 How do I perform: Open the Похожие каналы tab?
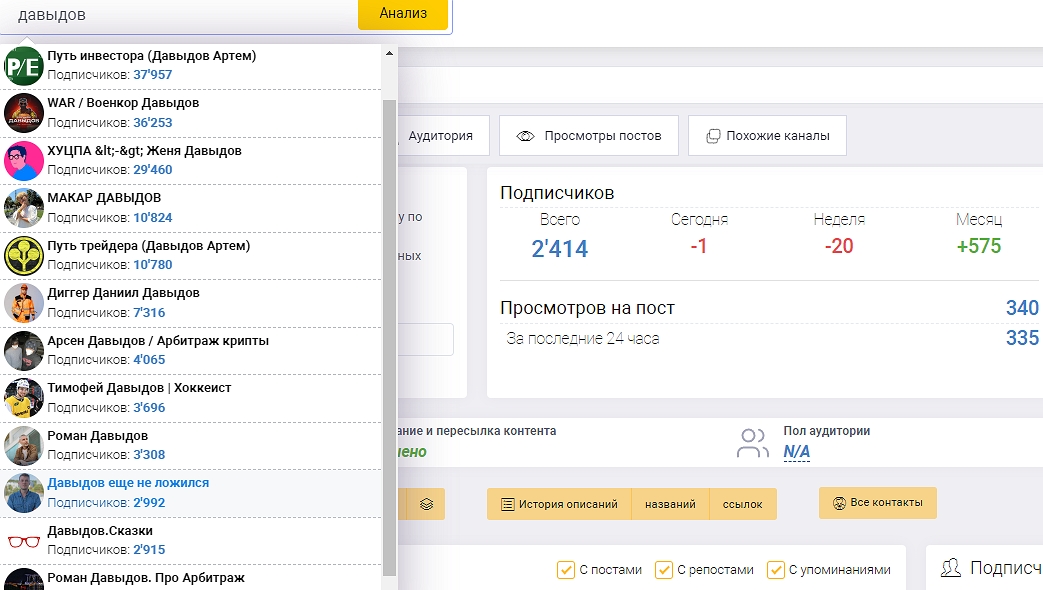click(779, 135)
